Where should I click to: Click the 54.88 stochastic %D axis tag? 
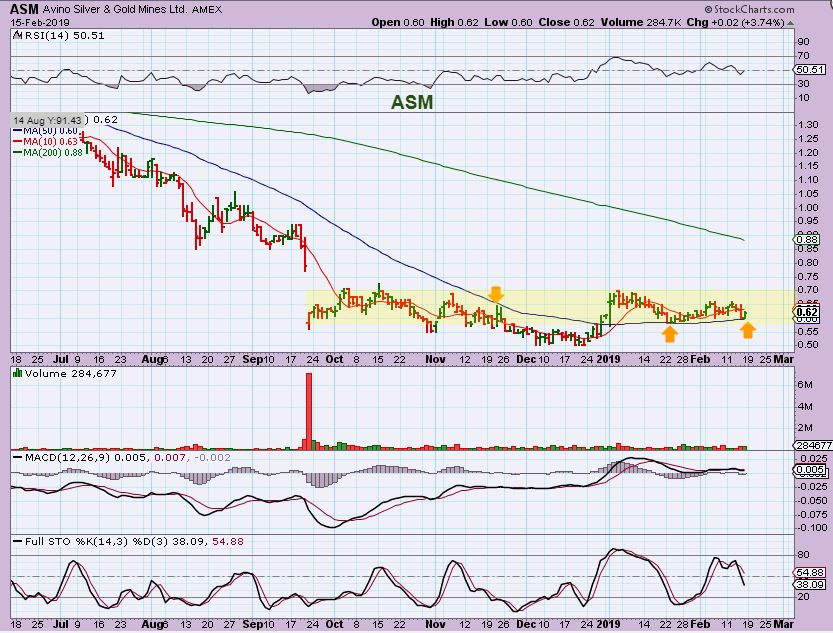click(810, 572)
